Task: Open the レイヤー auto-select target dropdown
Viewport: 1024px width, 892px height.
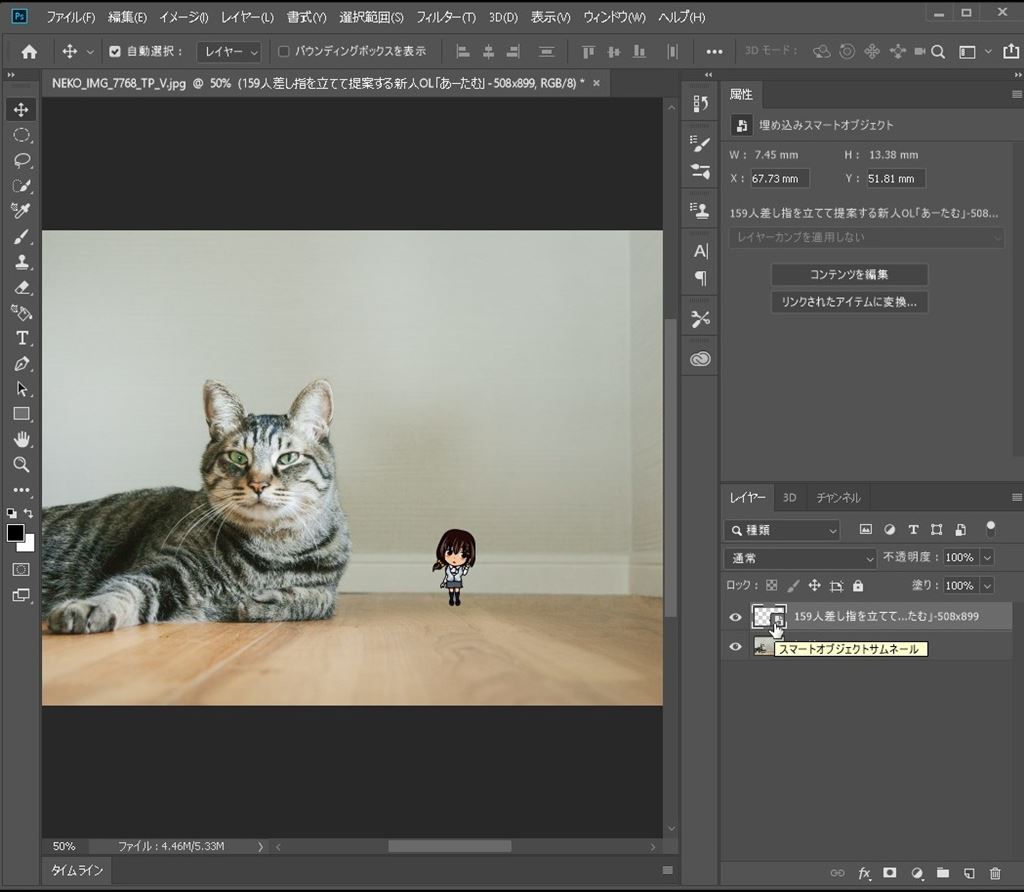Action: (x=229, y=51)
